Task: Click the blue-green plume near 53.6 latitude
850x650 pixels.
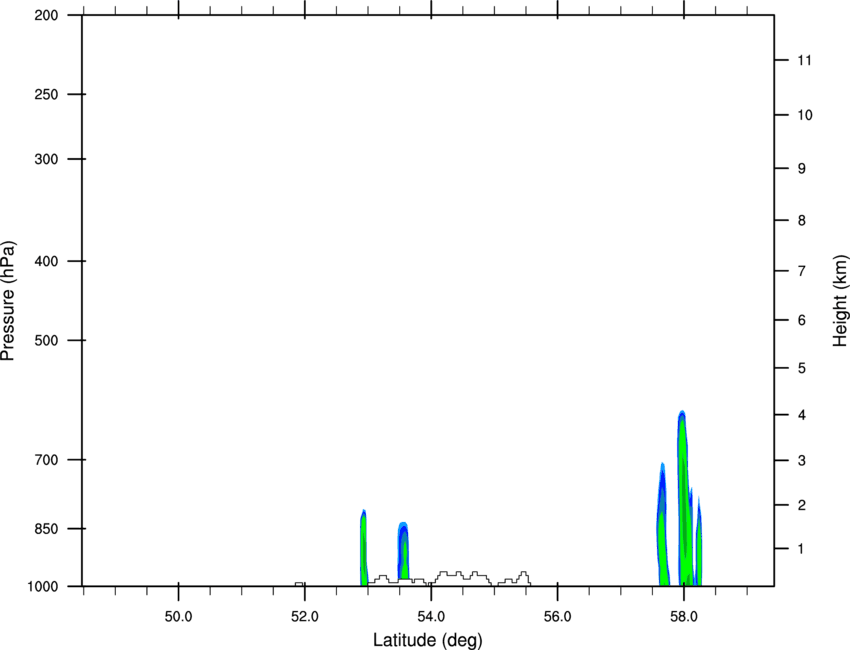Action: pos(403,553)
